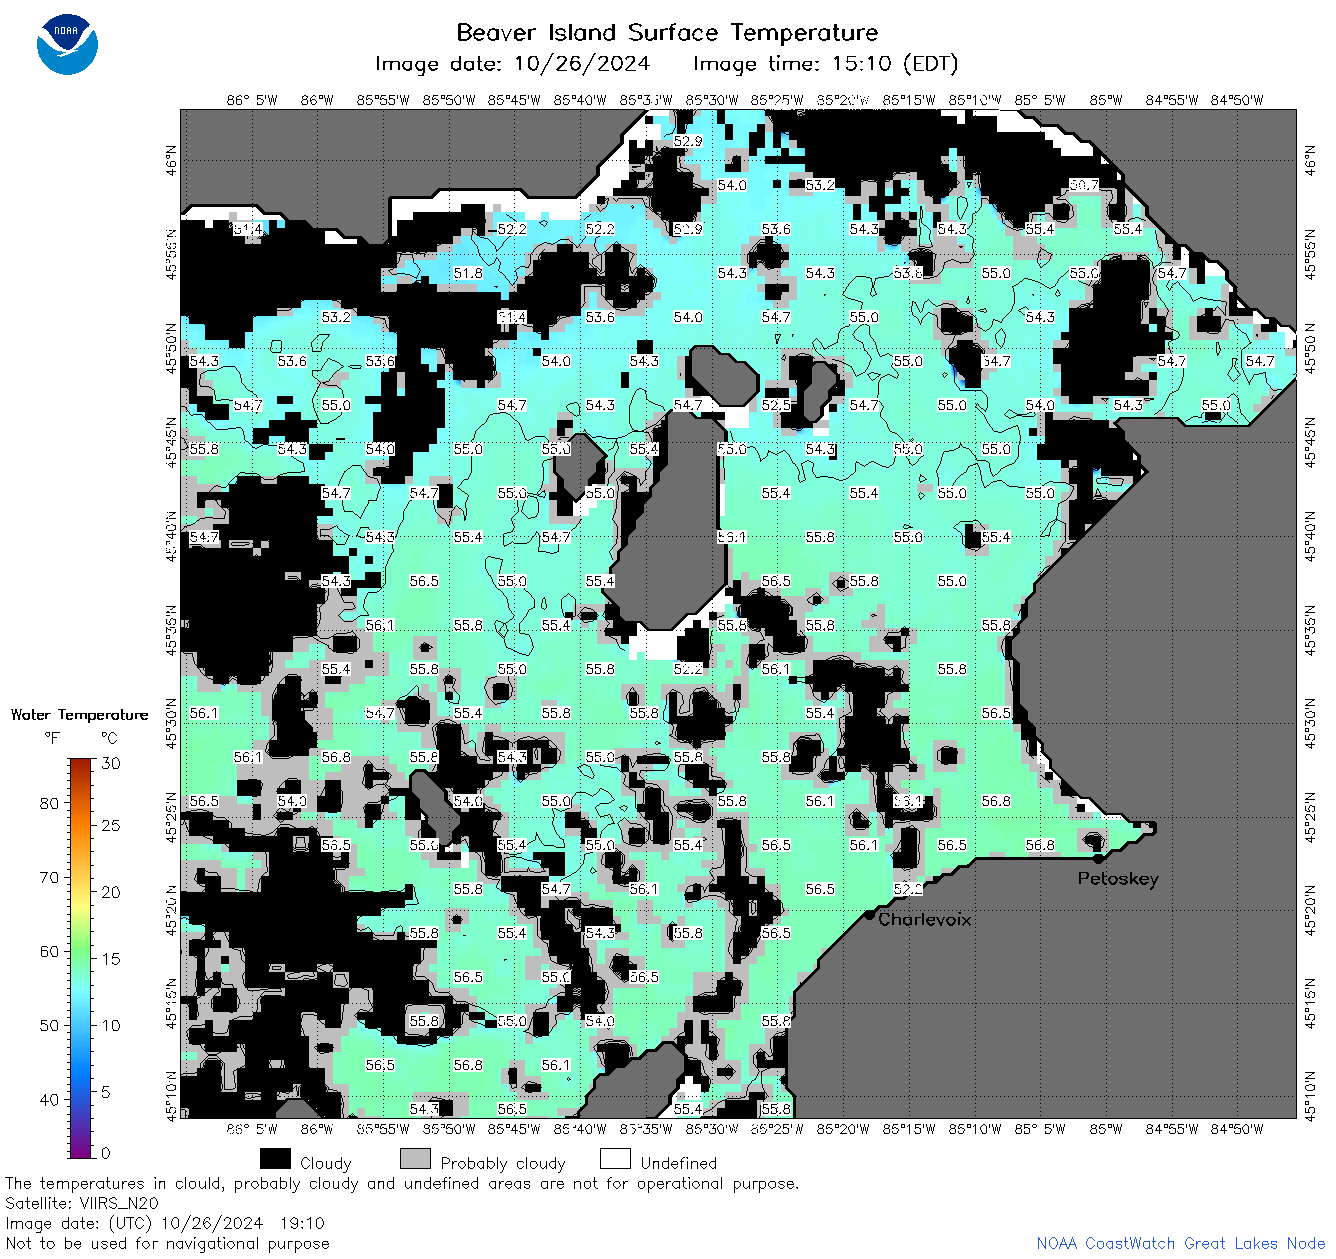Click the 50 °F scale tick

tap(49, 1025)
